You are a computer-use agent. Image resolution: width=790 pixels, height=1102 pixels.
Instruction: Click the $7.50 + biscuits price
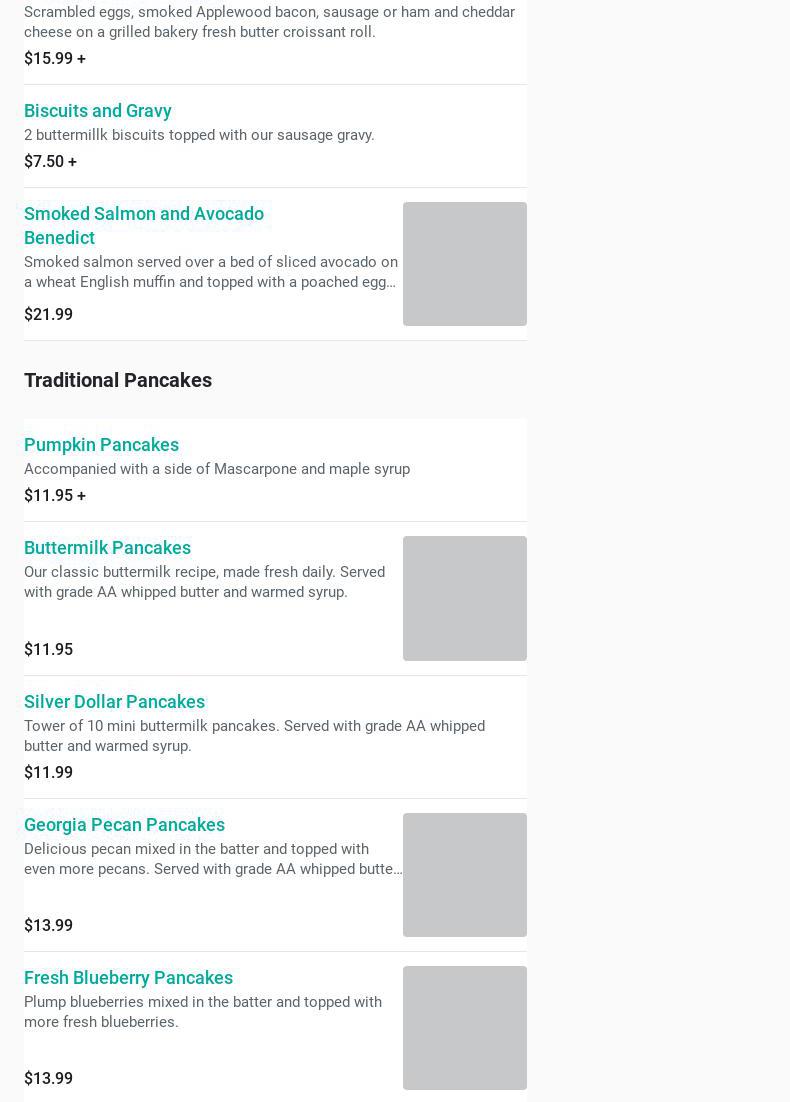50,162
